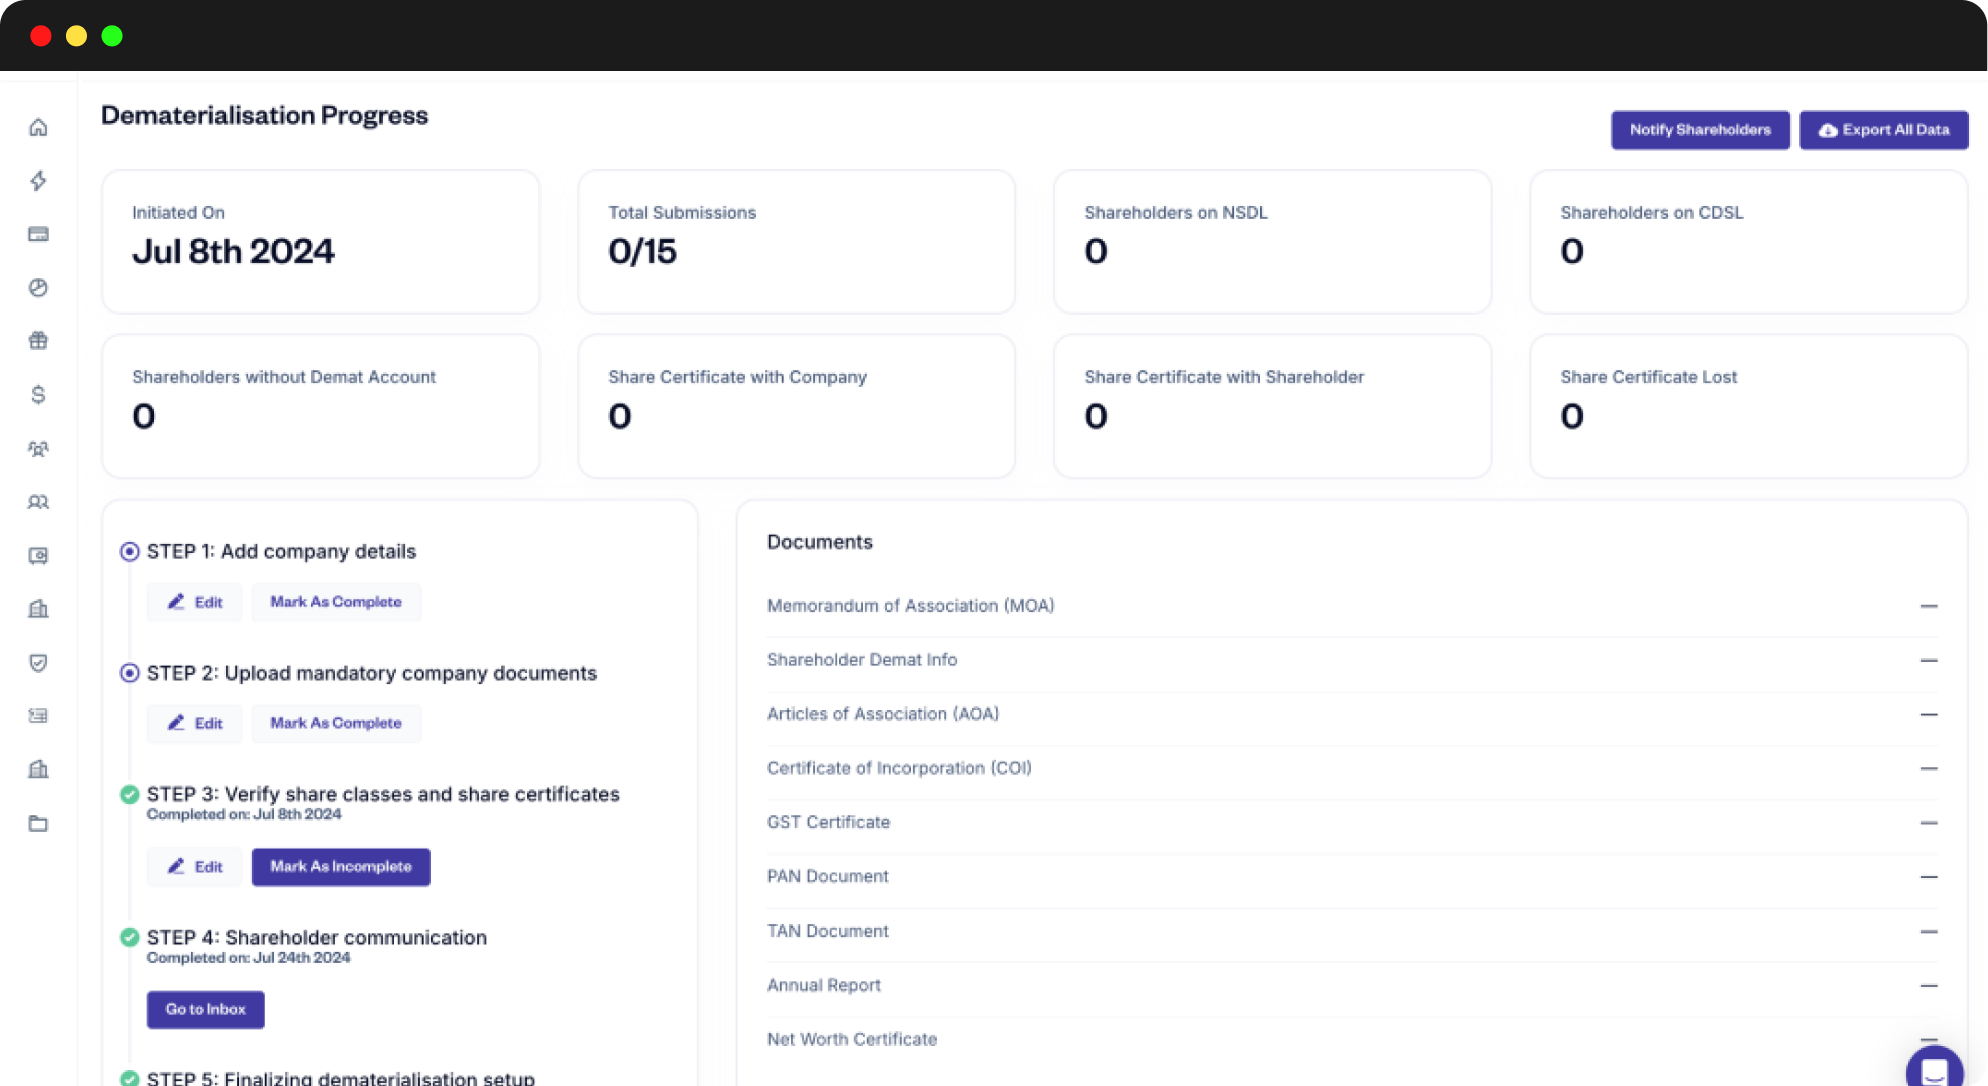Click Export All Data button
1988x1086 pixels.
tap(1883, 130)
